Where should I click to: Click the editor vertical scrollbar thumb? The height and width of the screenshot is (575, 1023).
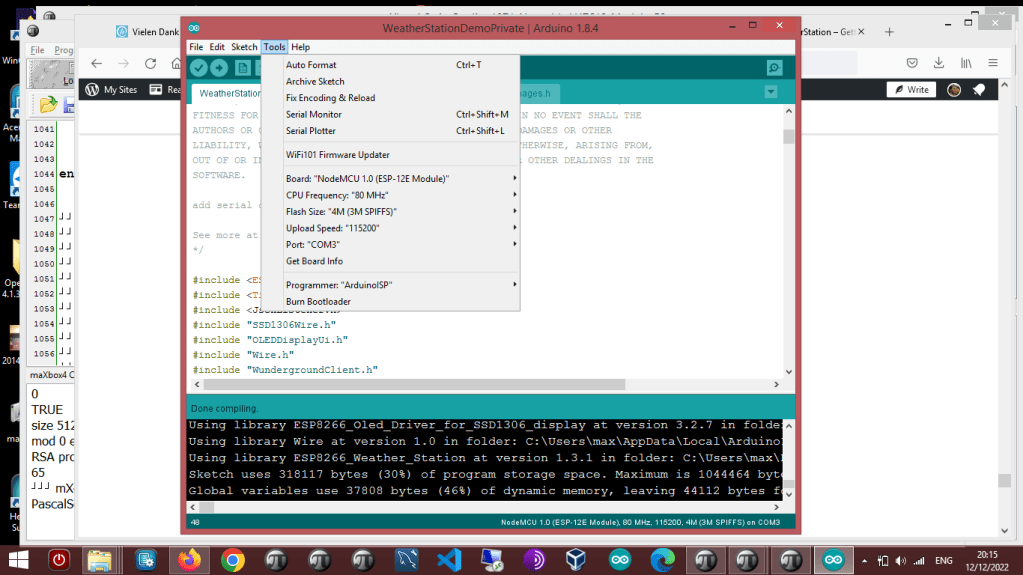pos(788,137)
